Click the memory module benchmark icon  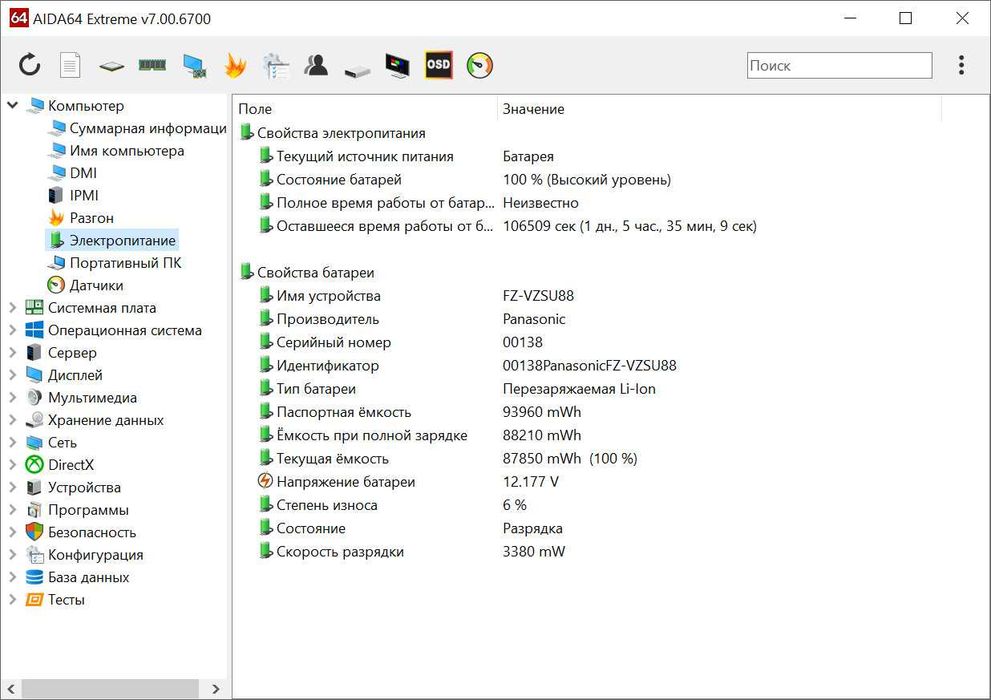(x=152, y=66)
